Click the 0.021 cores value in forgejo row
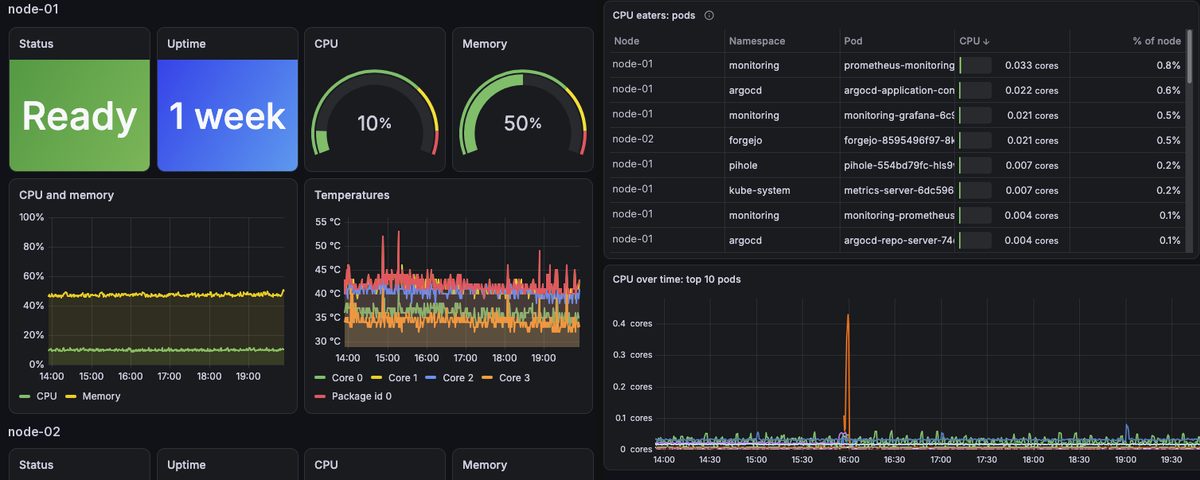Viewport: 1200px width, 480px height. (1031, 140)
